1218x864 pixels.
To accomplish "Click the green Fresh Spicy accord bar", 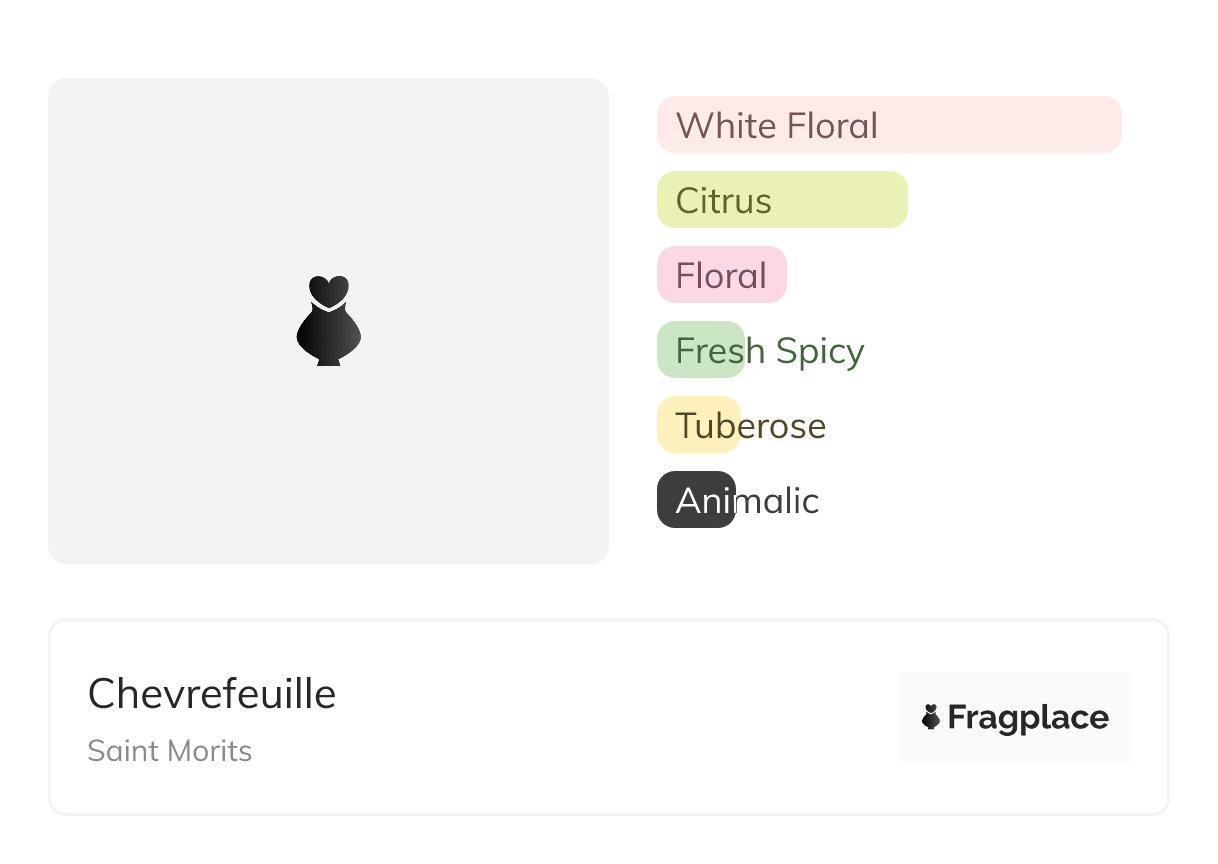I will 700,350.
